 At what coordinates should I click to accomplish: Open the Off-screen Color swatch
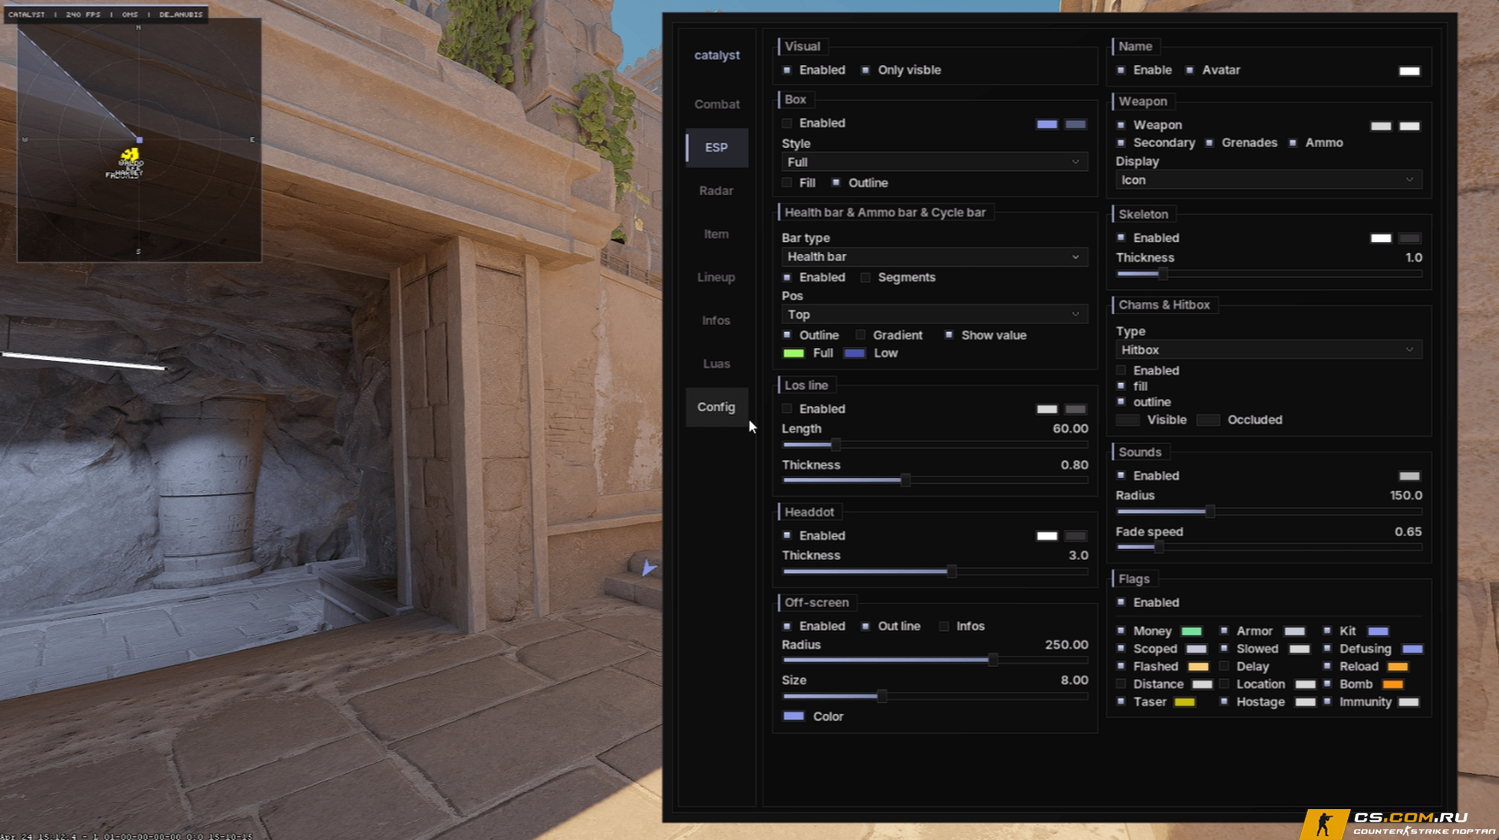[794, 716]
